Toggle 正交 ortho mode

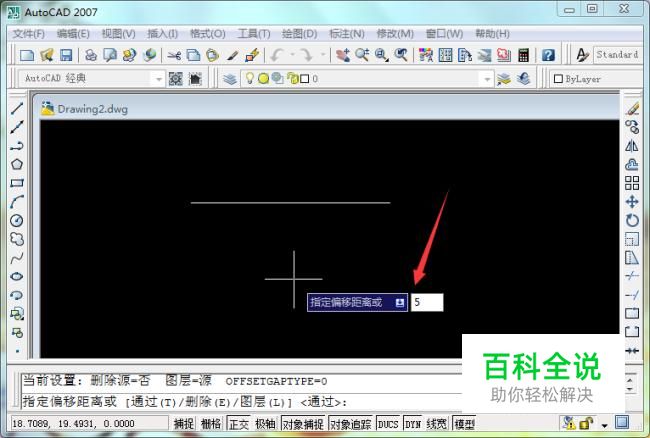point(239,423)
